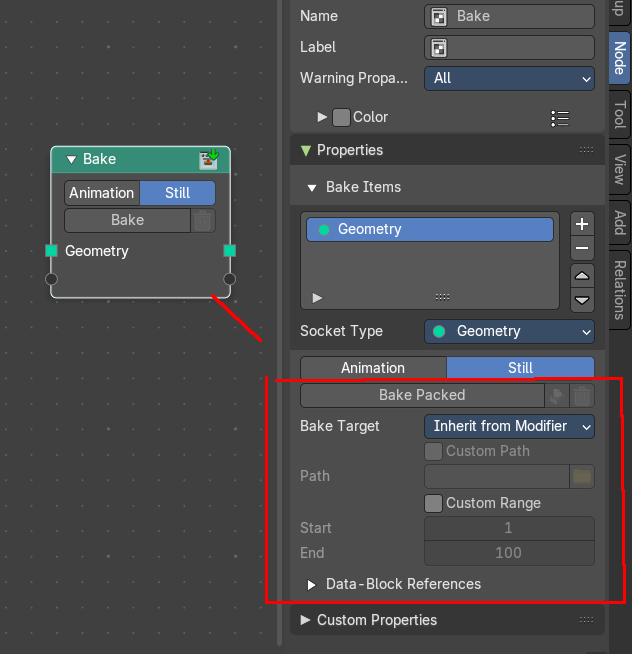Open the Socket Type dropdown showing Geometry
The width and height of the screenshot is (632, 654).
[509, 332]
